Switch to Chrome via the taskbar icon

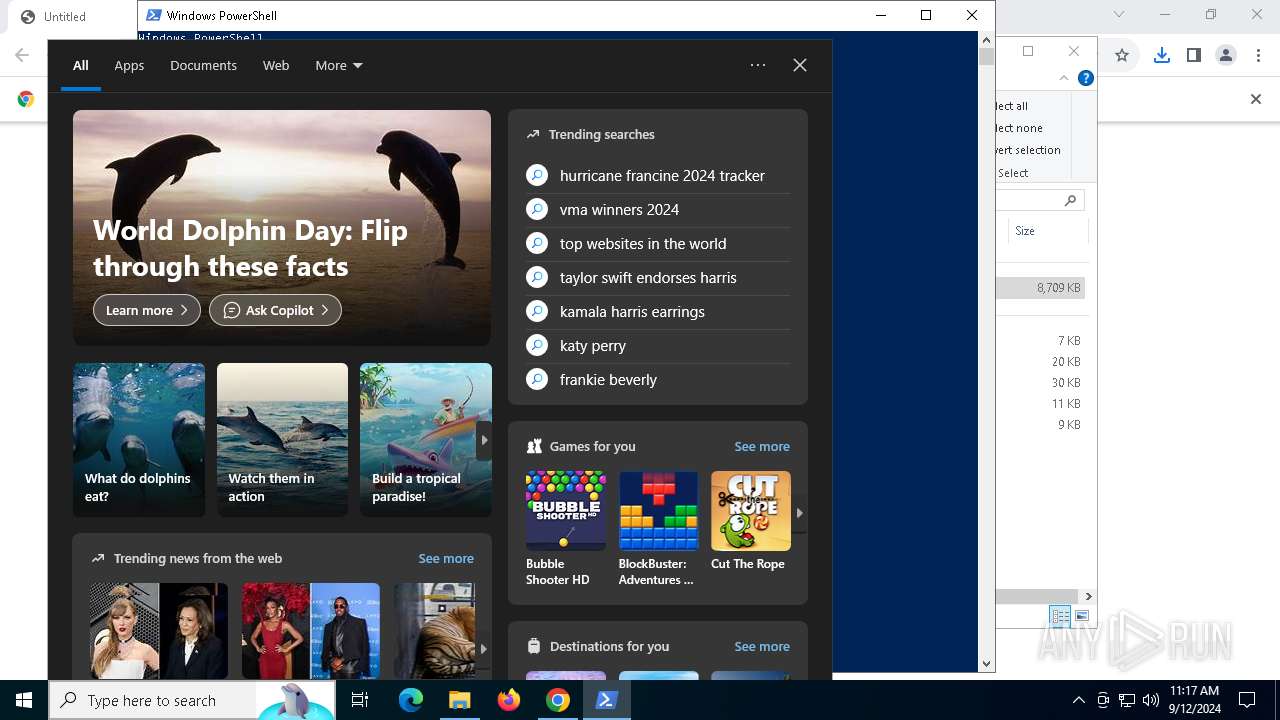(558, 700)
